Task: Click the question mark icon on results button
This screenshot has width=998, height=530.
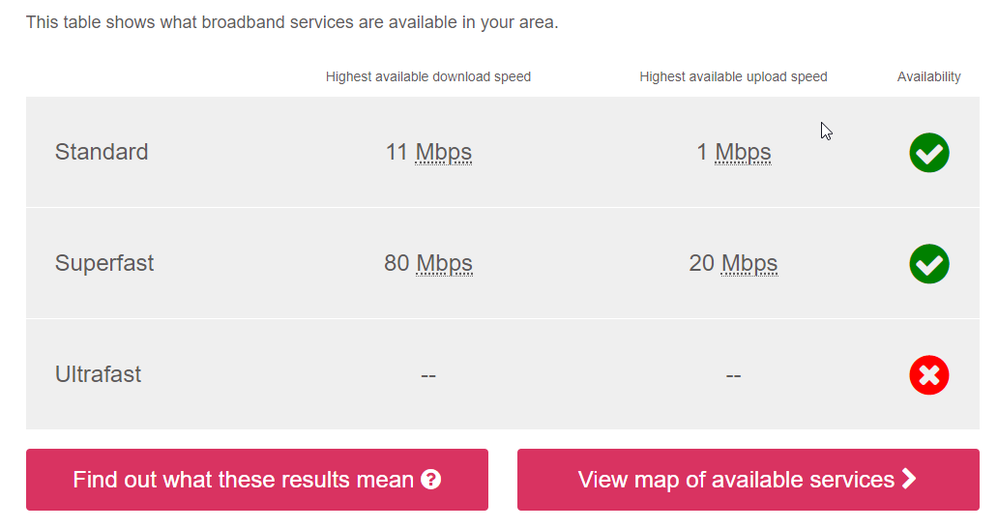Action: click(x=431, y=480)
